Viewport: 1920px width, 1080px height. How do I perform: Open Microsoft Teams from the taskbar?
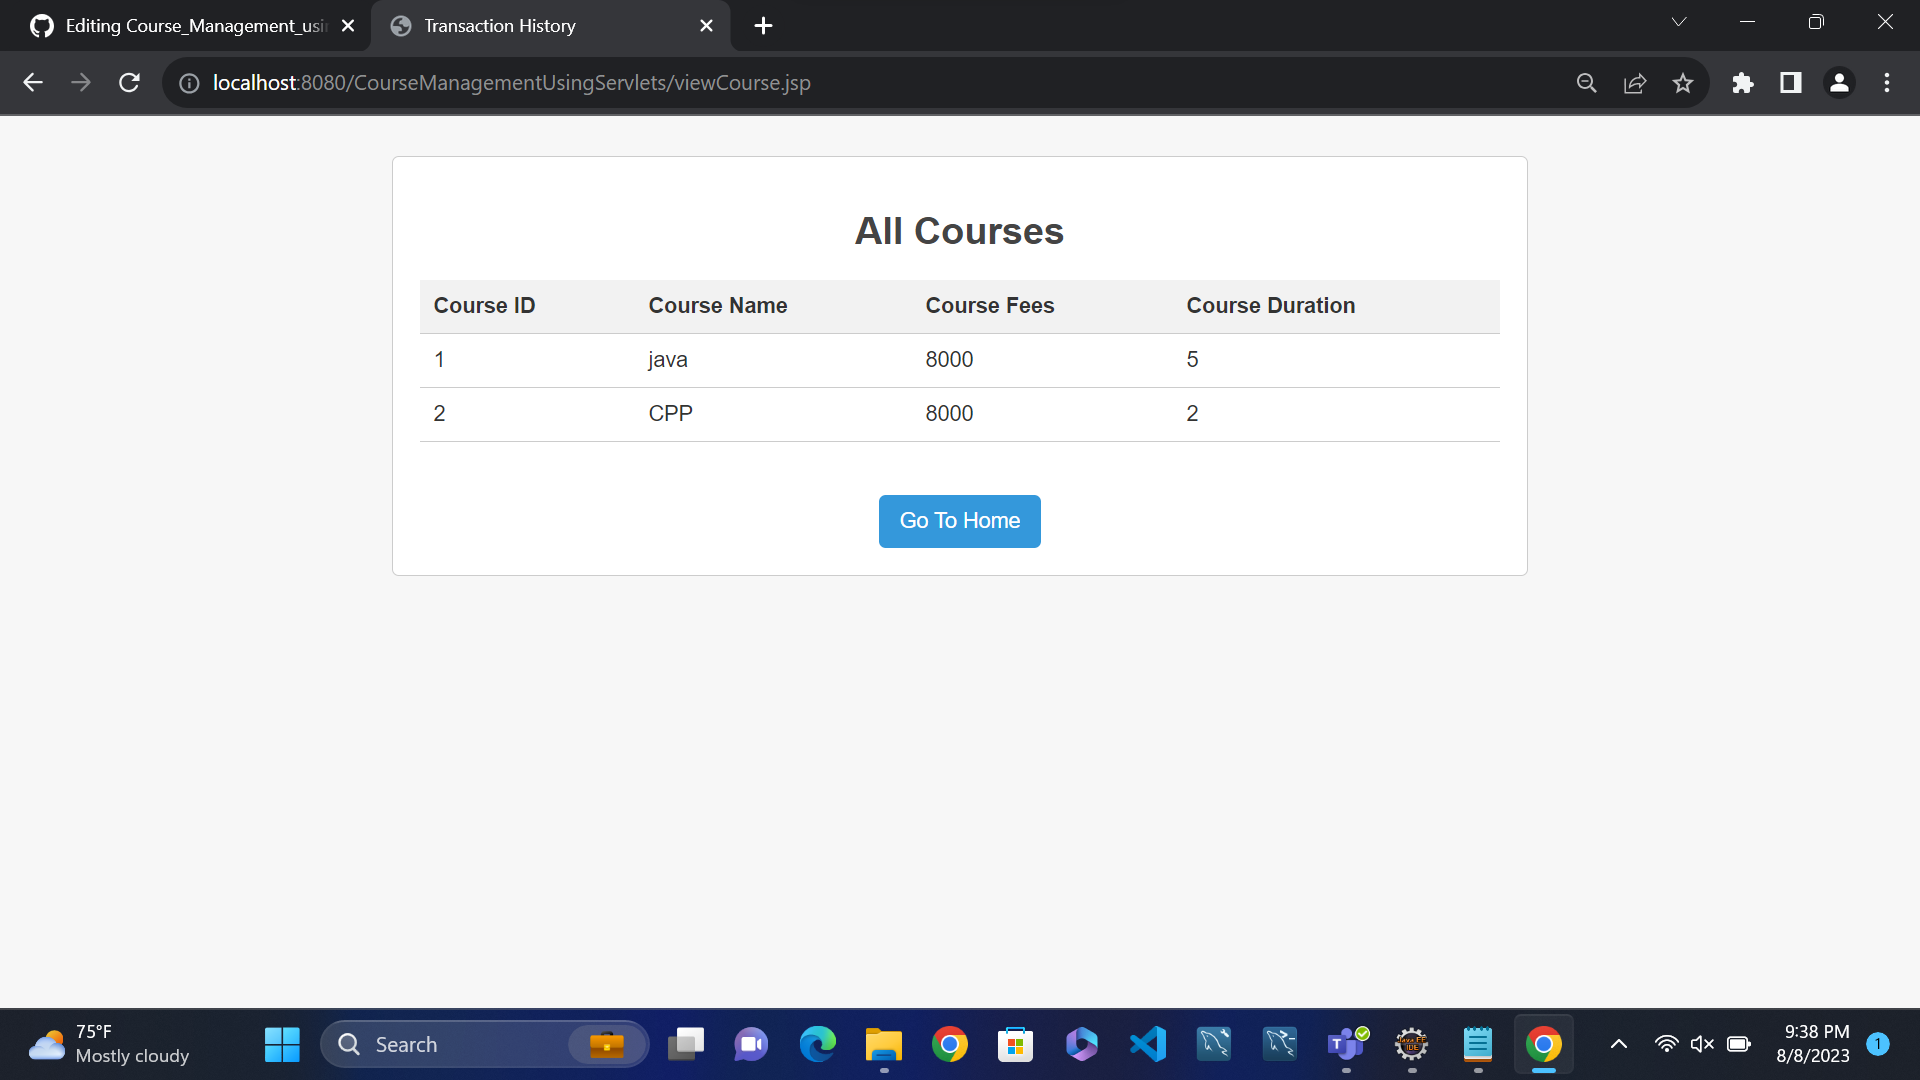tap(1347, 1044)
